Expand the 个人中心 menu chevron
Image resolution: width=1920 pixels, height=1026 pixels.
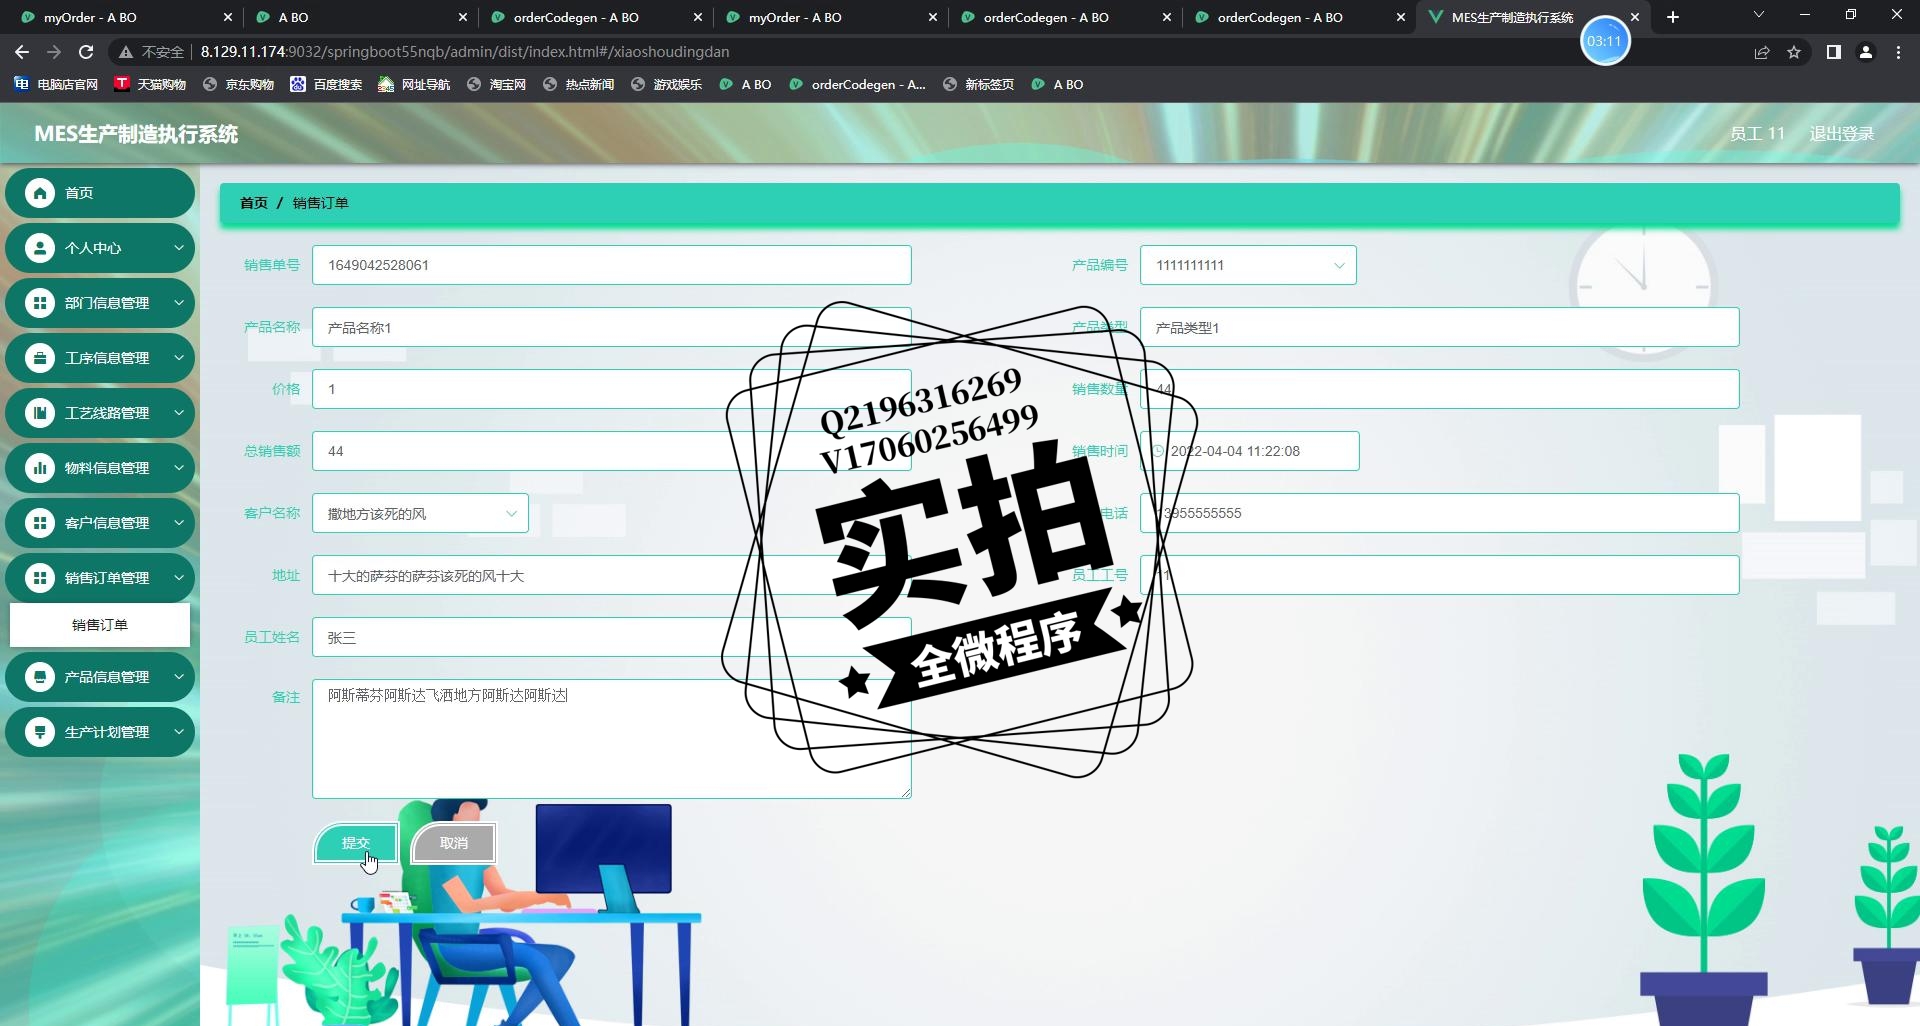coord(179,248)
